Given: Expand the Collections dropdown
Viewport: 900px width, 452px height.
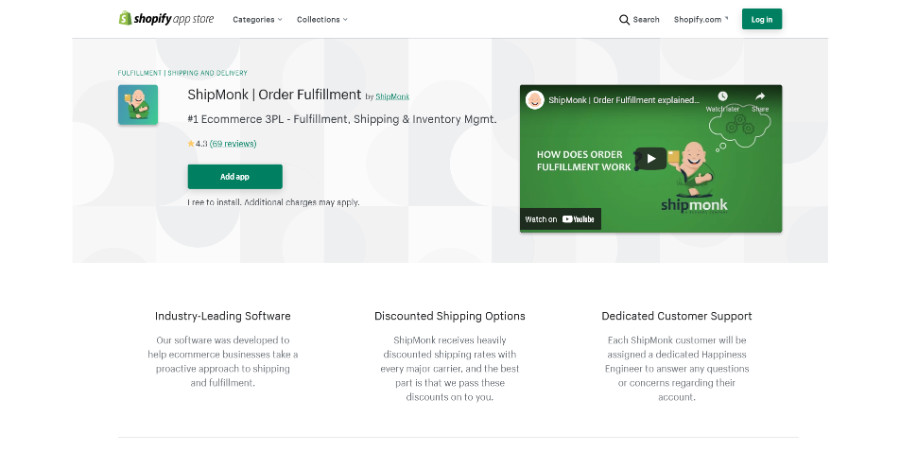Looking at the screenshot, I should click(x=322, y=20).
